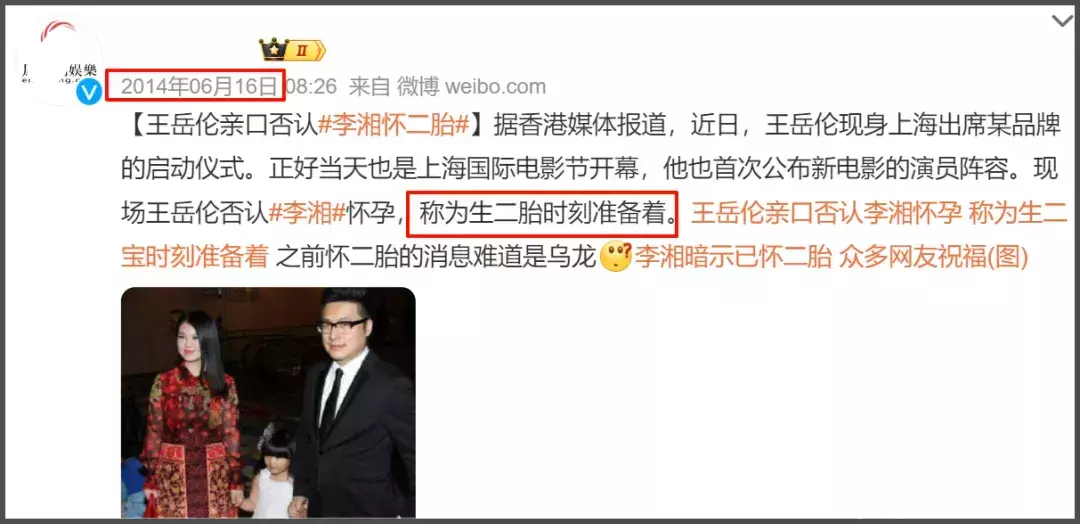Open the link 王岳伦亲口否认李湘怀孕
1080x524 pixels.
[x=826, y=213]
